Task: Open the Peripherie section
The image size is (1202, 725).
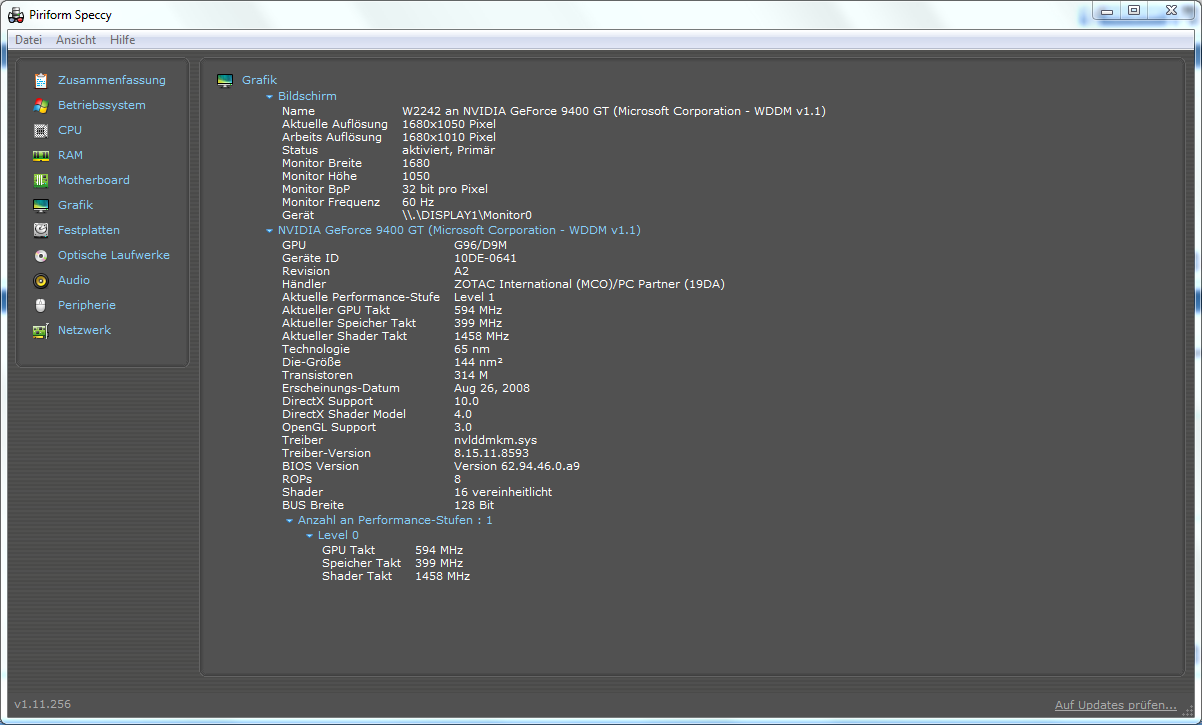Action: click(x=87, y=305)
